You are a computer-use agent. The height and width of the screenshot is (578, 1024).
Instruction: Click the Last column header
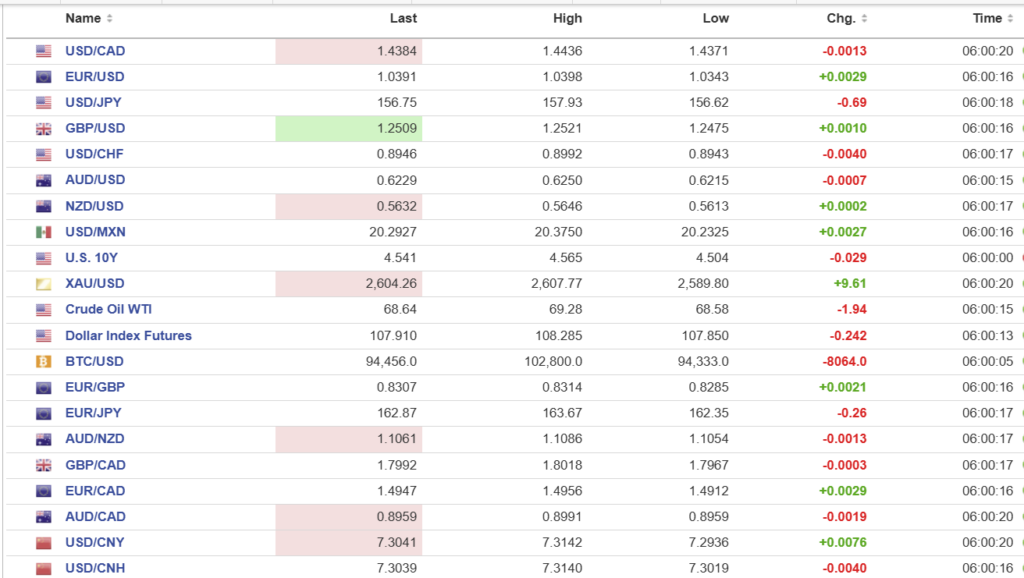(403, 18)
